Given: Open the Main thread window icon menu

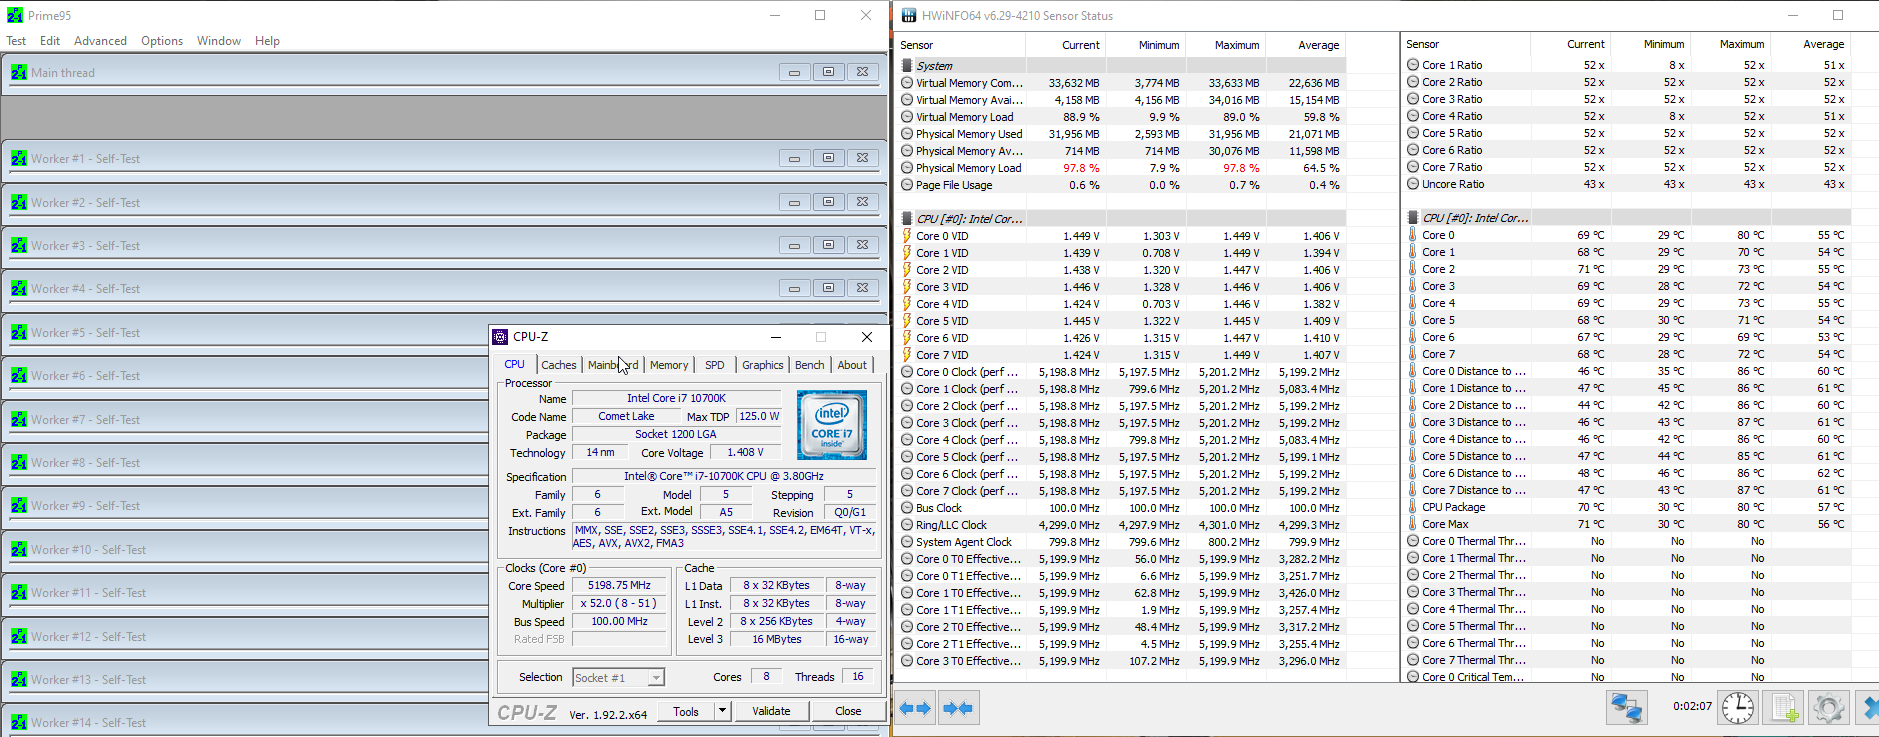Looking at the screenshot, I should point(19,72).
